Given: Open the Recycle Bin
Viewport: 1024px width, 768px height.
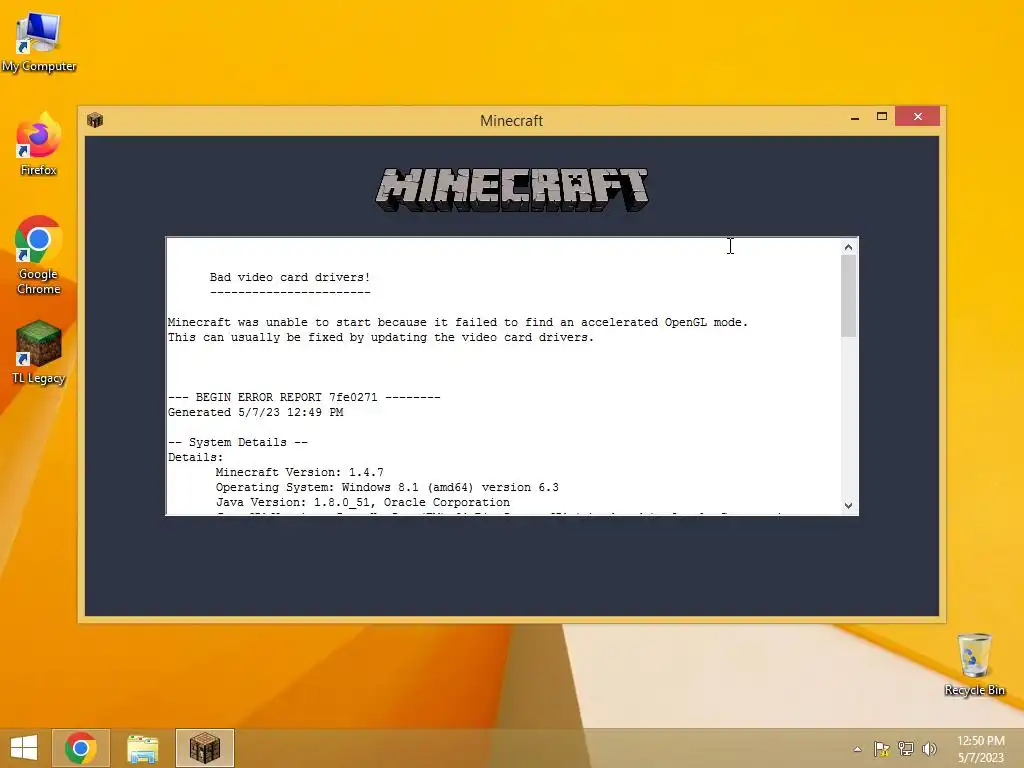Looking at the screenshot, I should pos(974,665).
